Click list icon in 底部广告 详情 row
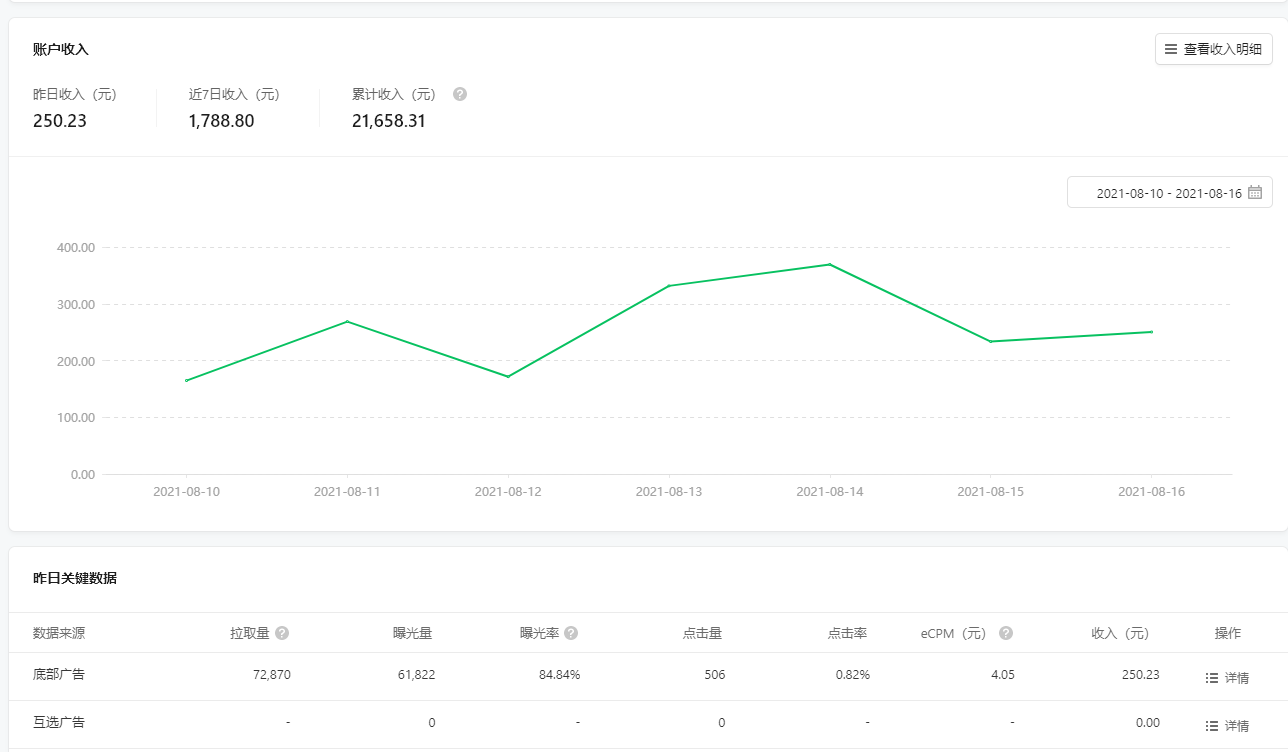The height and width of the screenshot is (752, 1288). pyautogui.click(x=1212, y=677)
